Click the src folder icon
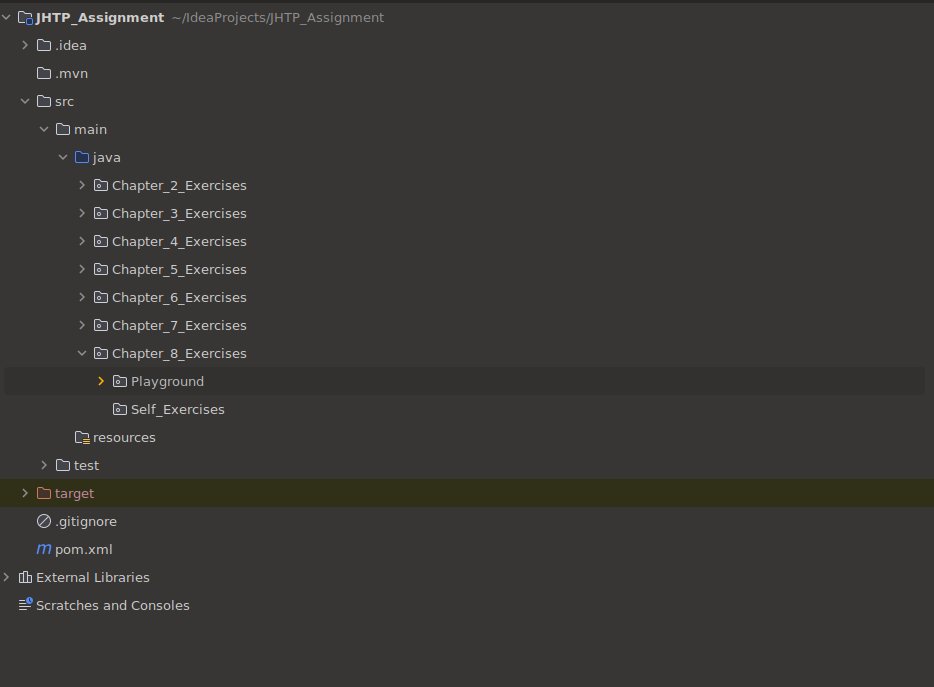This screenshot has width=934, height=687. [x=43, y=101]
